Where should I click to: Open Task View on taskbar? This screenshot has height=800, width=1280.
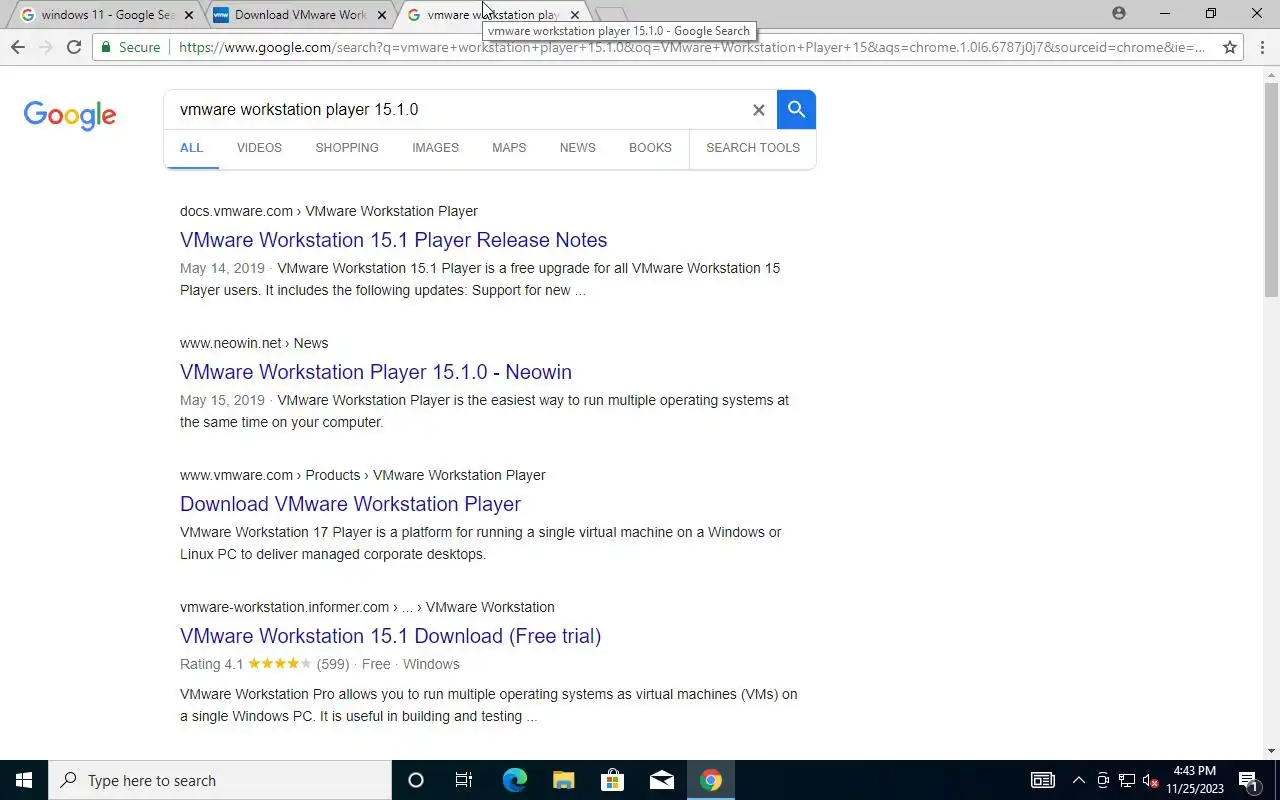[x=464, y=780]
